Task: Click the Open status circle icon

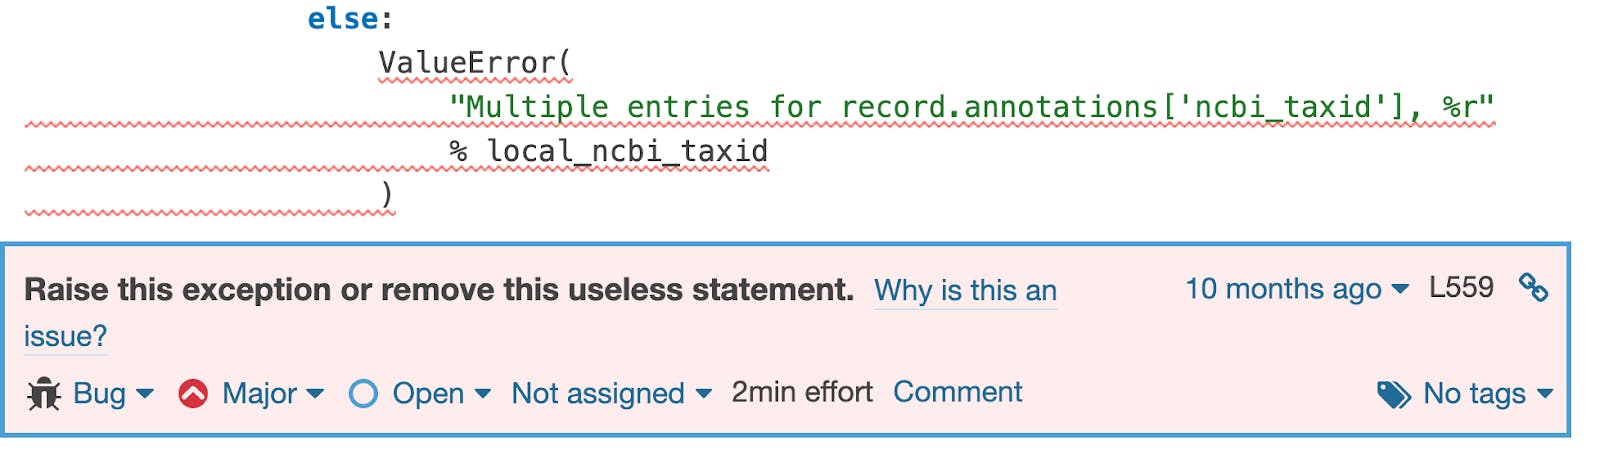Action: coord(363,394)
